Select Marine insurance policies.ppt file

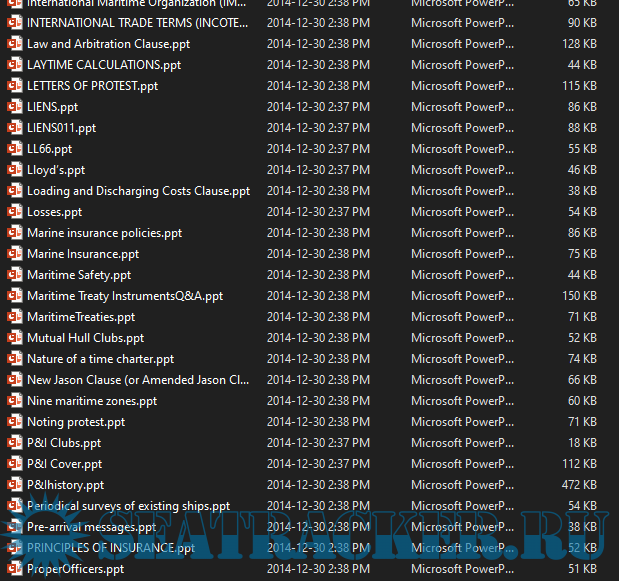[x=104, y=233]
